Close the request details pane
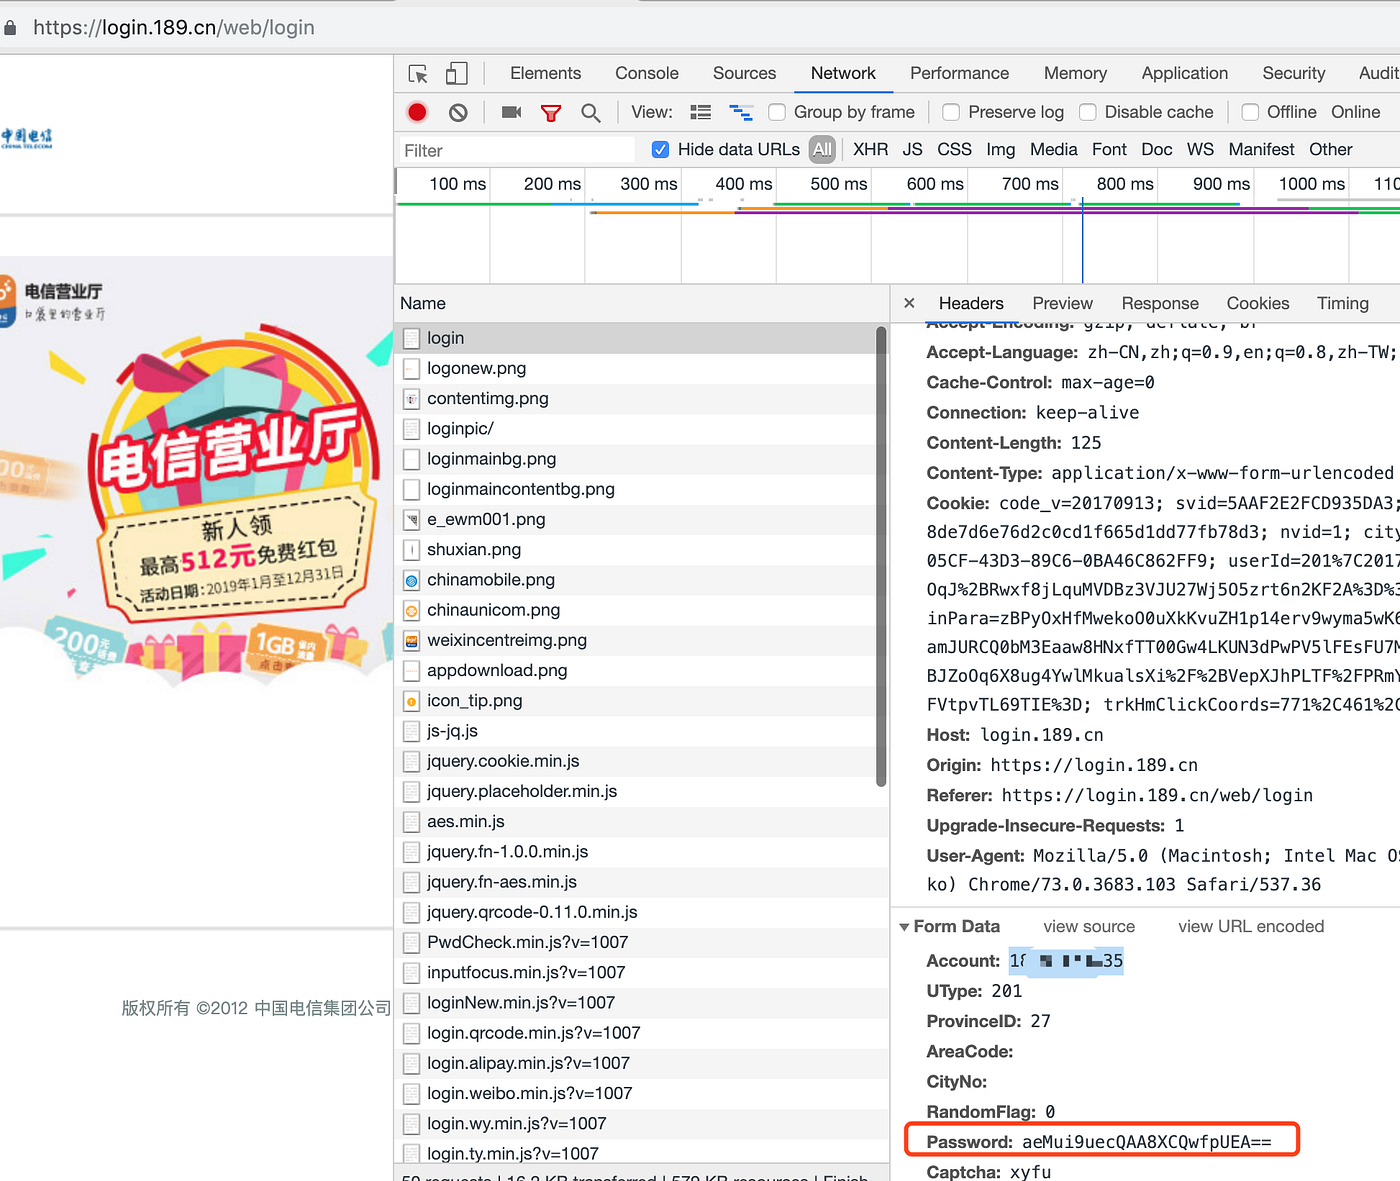 pyautogui.click(x=909, y=303)
